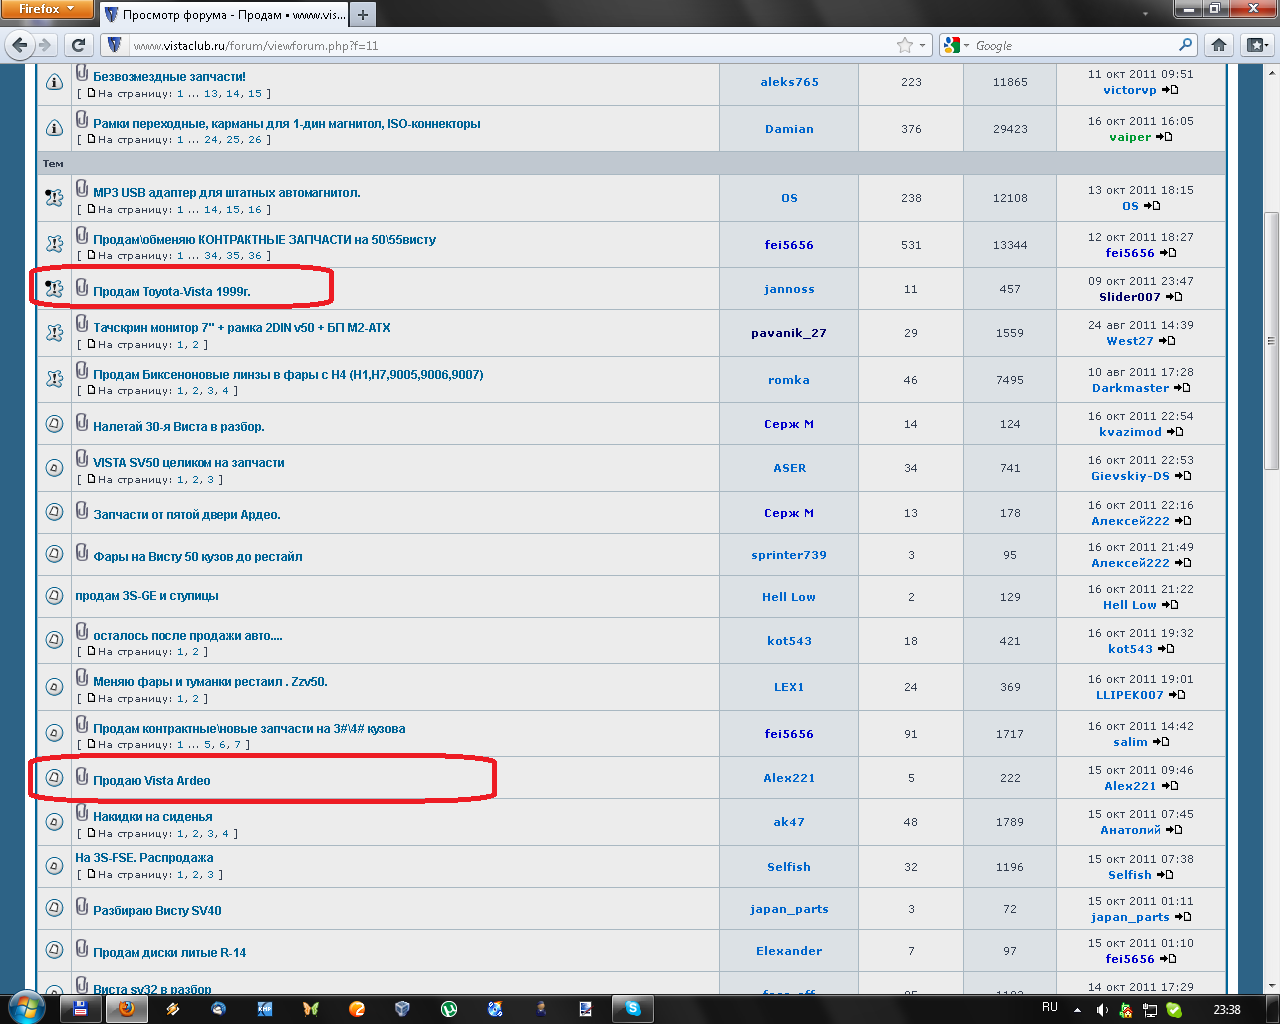The width and height of the screenshot is (1280, 1024).
Task: Open the Firefox application menu
Action: (x=46, y=9)
